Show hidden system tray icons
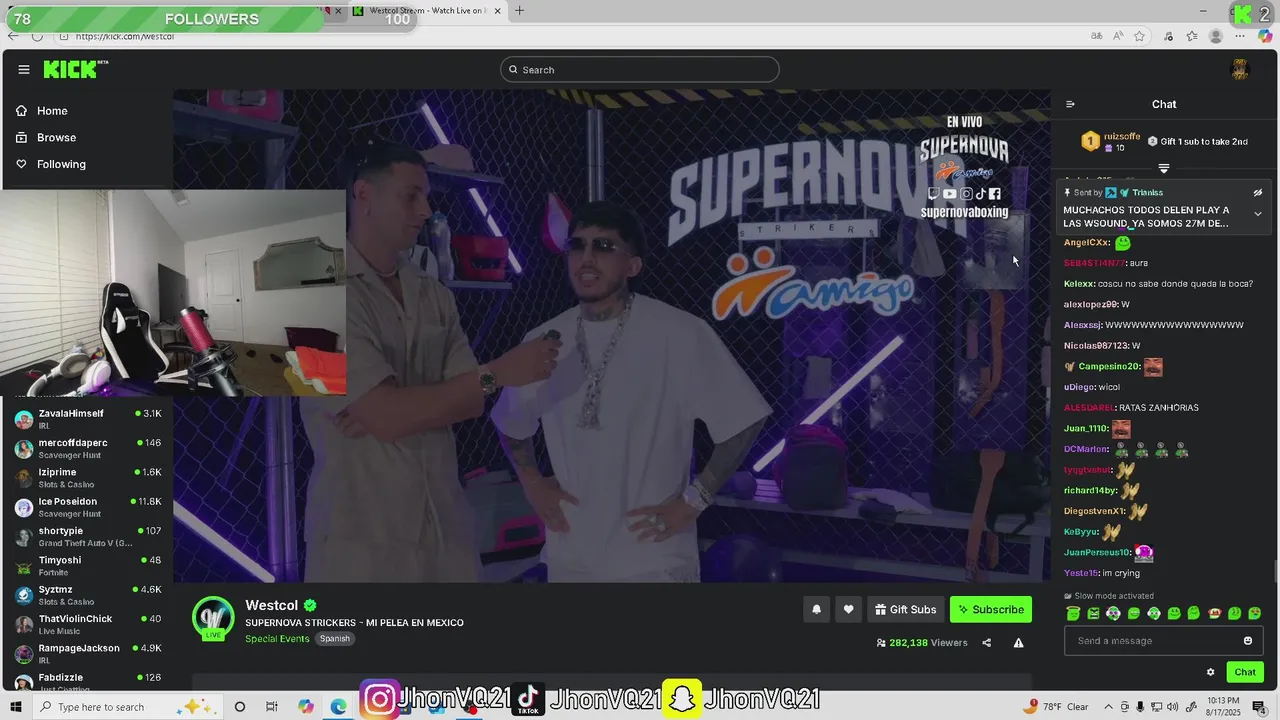1280x720 pixels. [1108, 707]
